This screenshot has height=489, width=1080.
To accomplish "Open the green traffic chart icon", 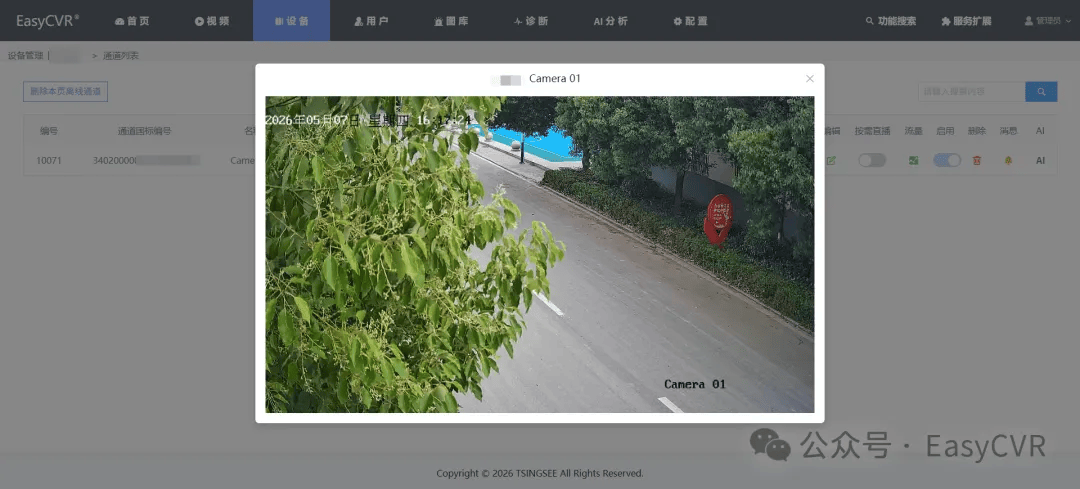I will [x=913, y=160].
